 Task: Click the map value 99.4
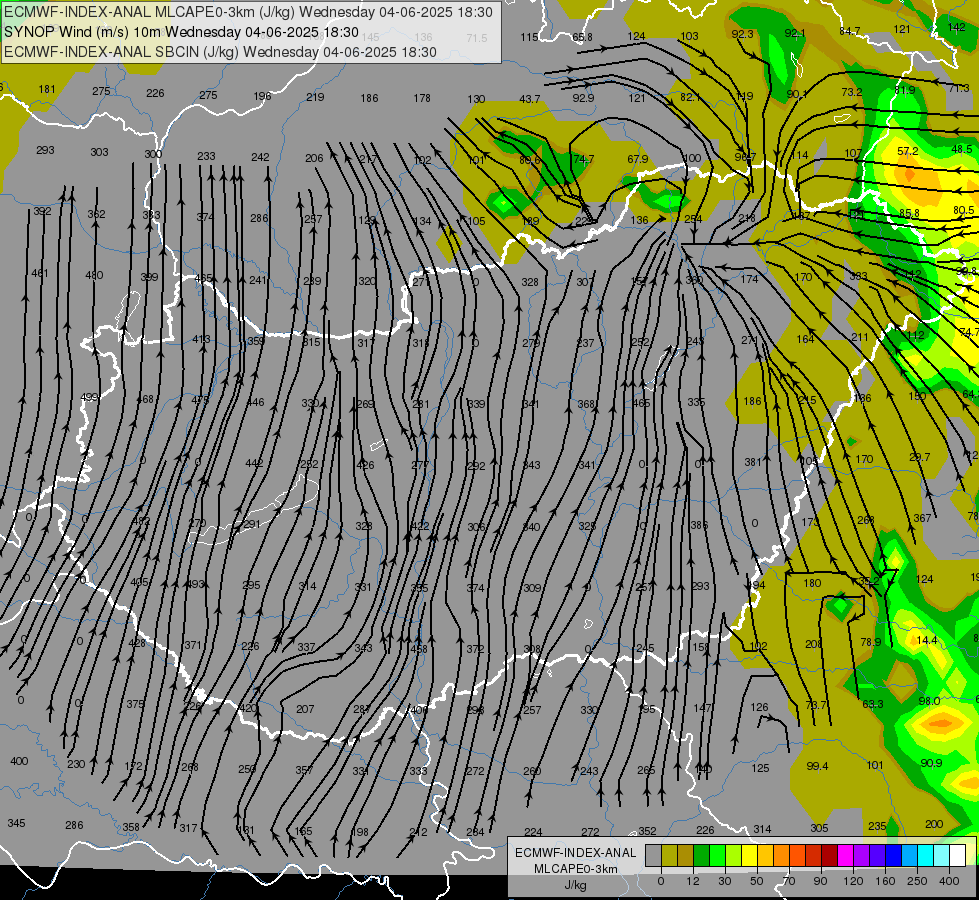[817, 766]
